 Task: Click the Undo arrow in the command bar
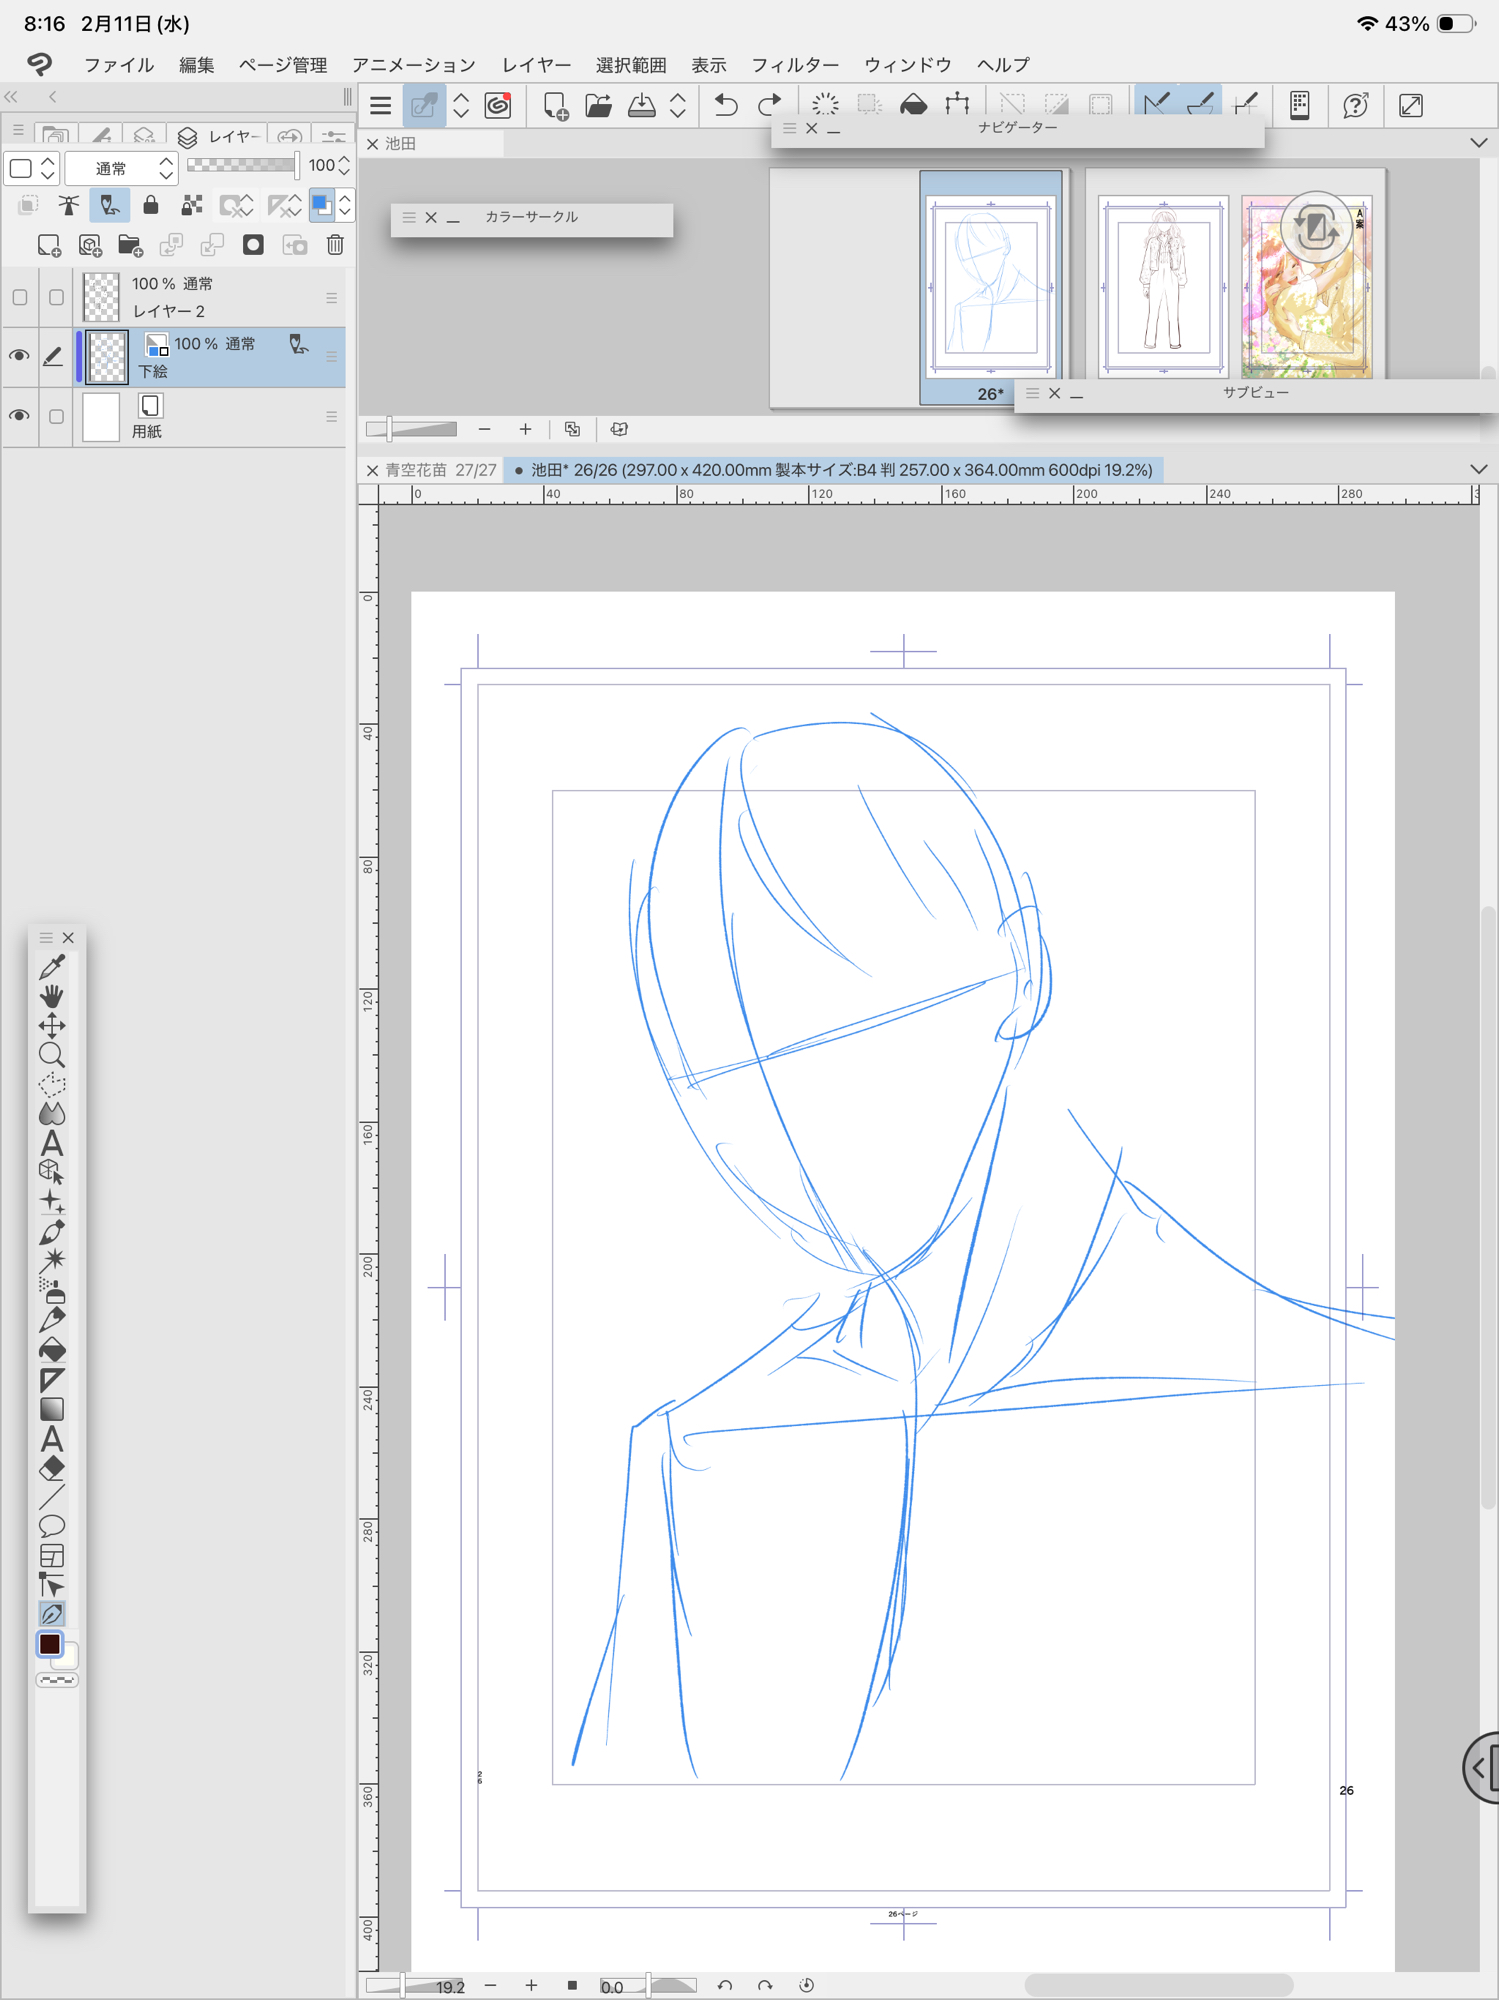point(726,105)
